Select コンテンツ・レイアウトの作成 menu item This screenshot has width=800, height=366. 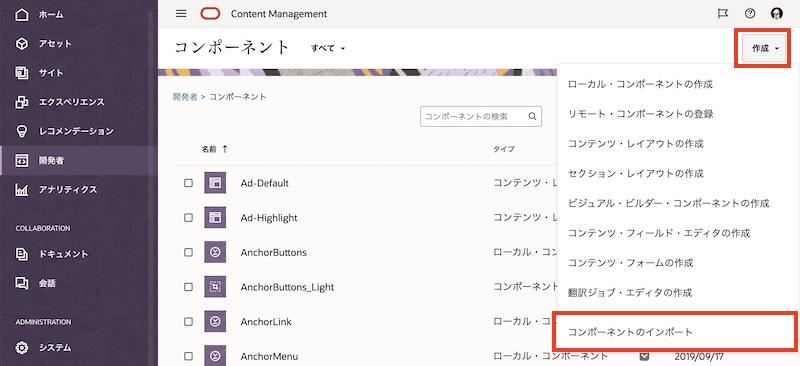tap(636, 144)
